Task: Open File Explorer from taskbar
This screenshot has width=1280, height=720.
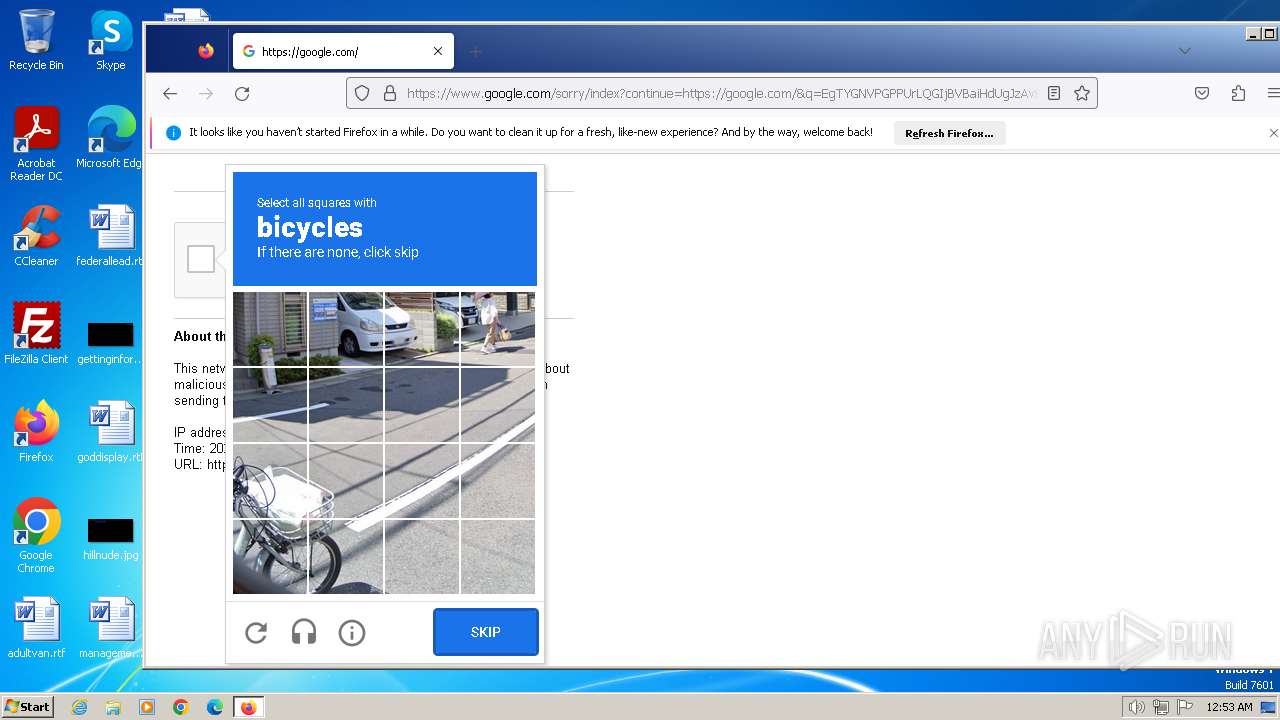Action: point(113,707)
